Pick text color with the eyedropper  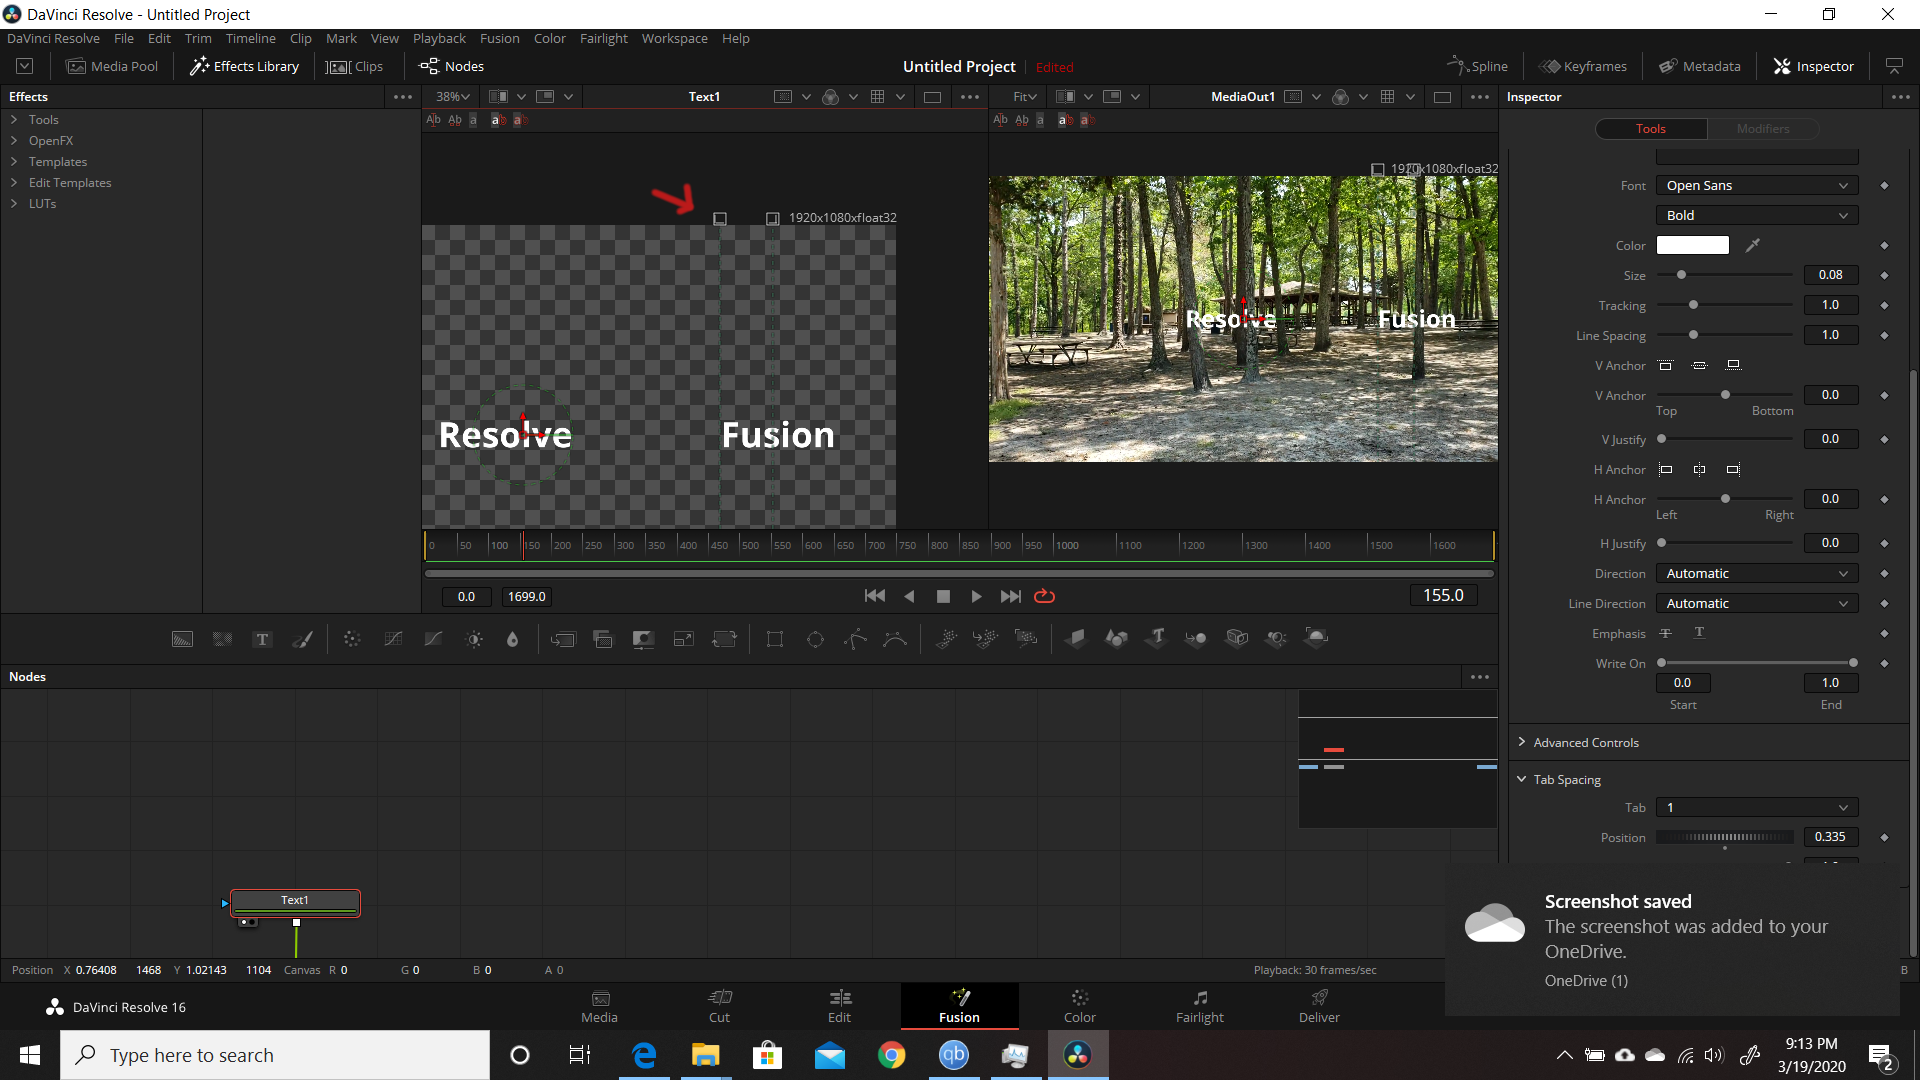[1753, 245]
